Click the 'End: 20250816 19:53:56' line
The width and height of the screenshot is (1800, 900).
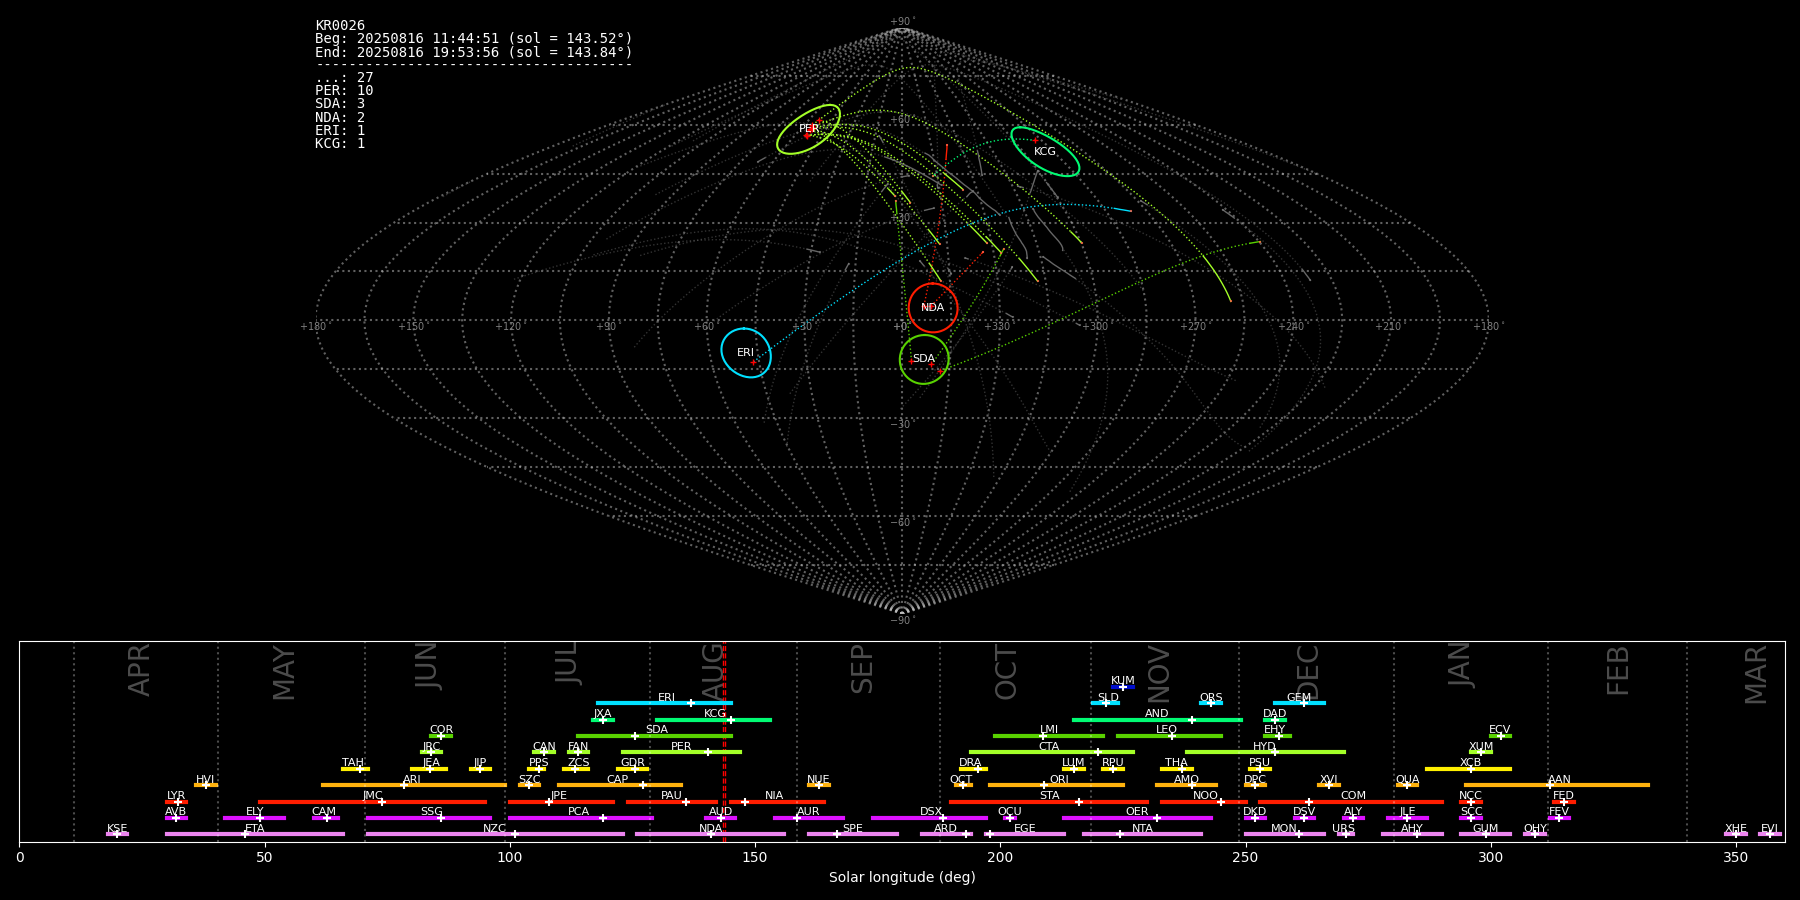pyautogui.click(x=474, y=52)
